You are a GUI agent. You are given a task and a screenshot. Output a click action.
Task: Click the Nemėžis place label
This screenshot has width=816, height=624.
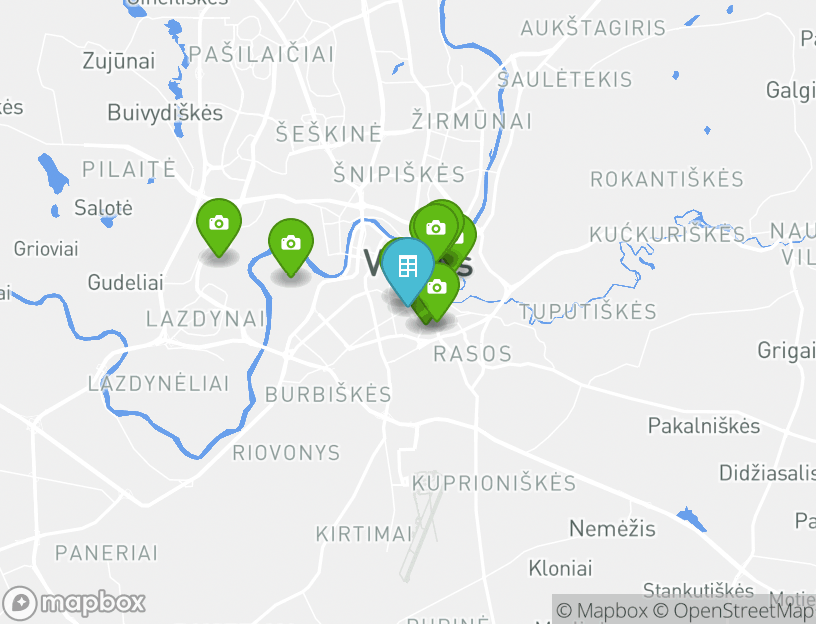(612, 529)
